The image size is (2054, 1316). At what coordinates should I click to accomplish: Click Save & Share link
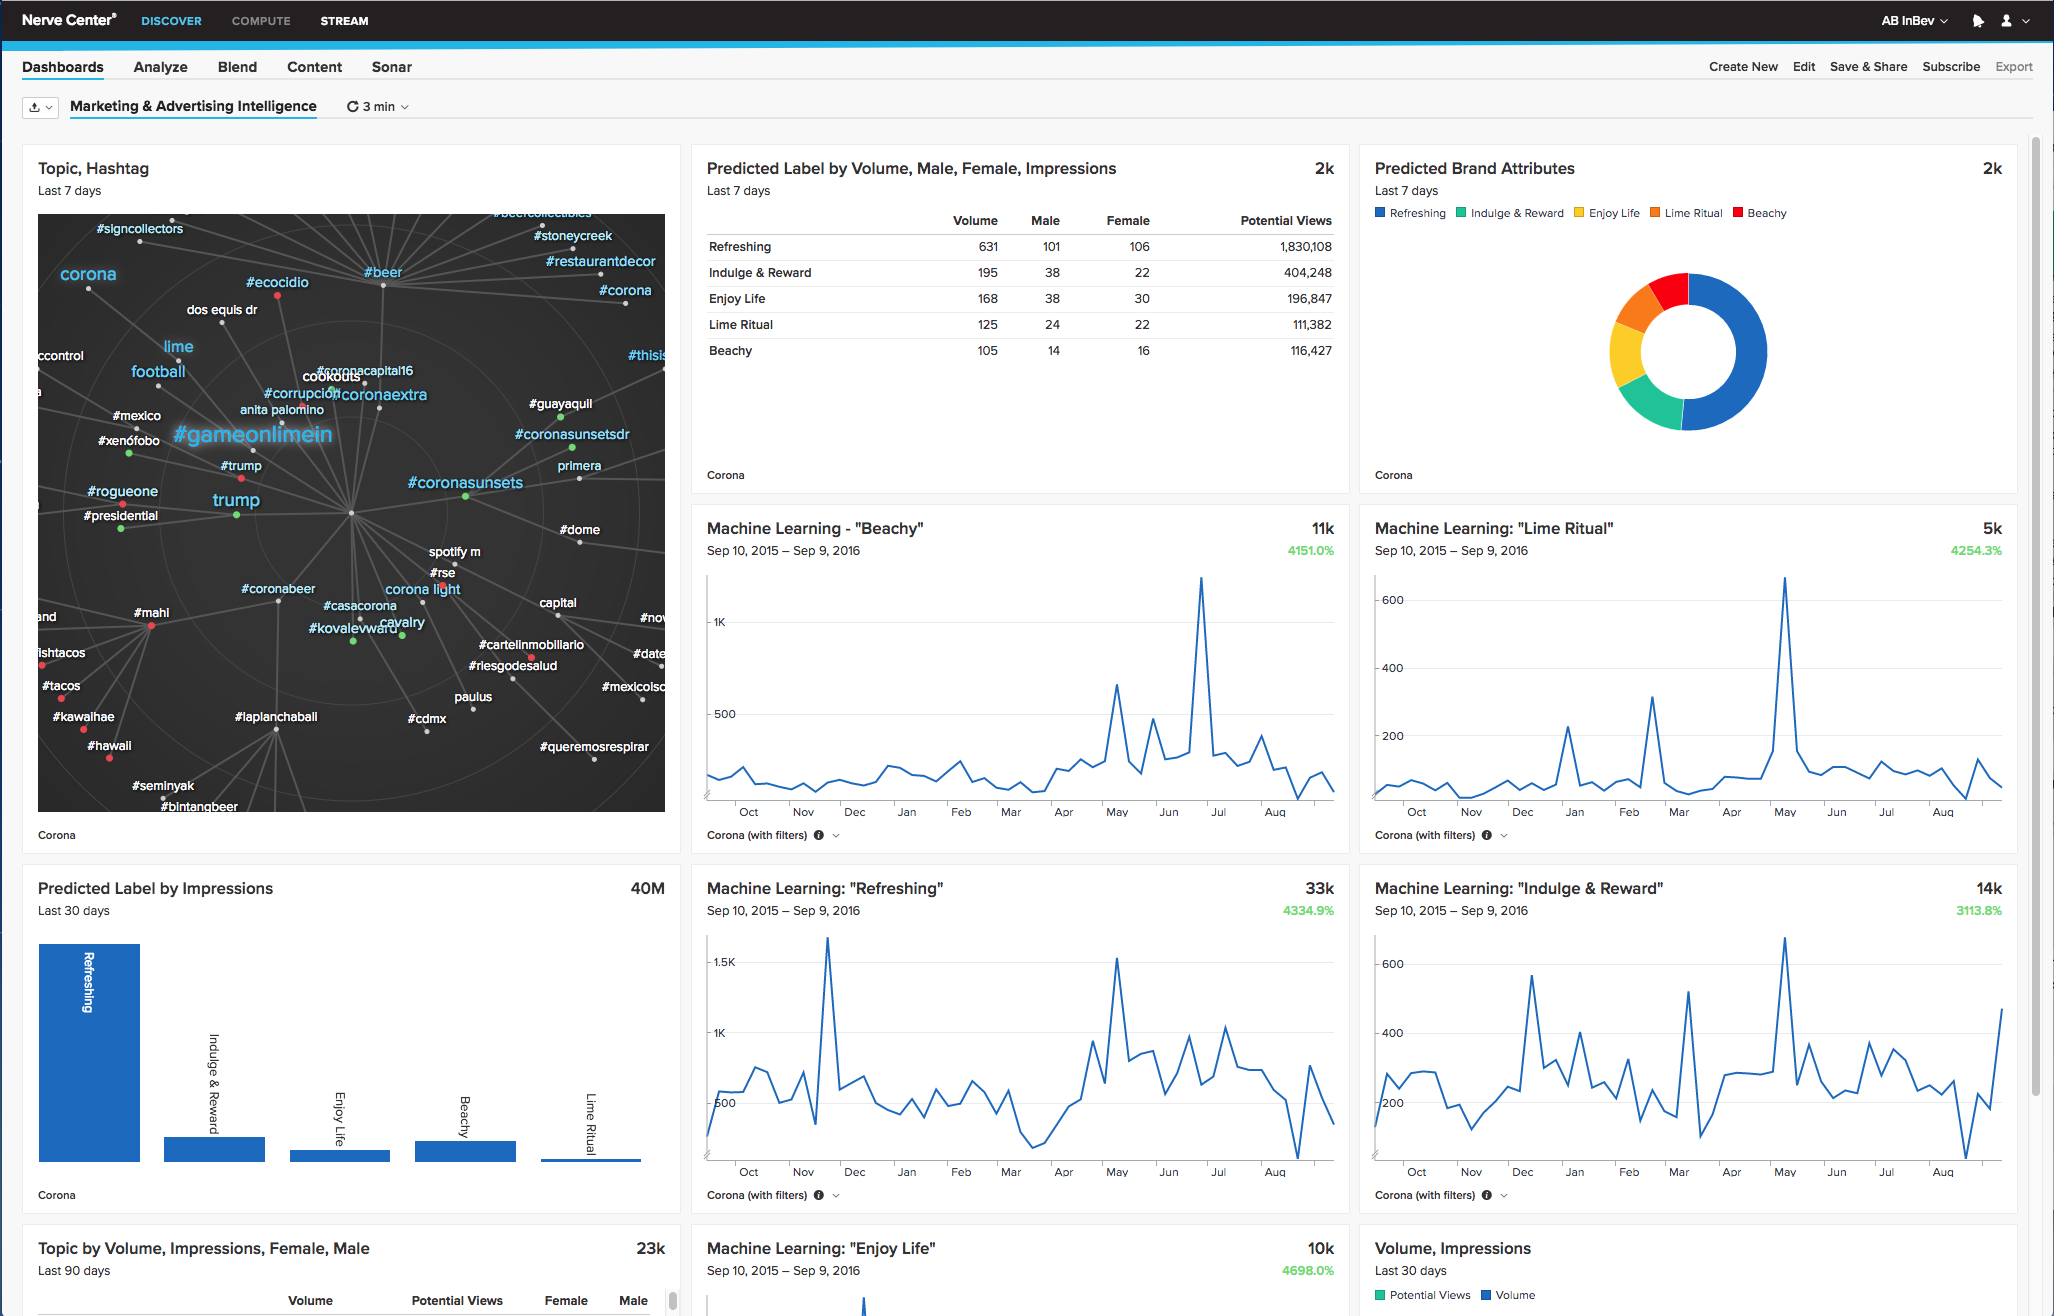pos(1868,67)
